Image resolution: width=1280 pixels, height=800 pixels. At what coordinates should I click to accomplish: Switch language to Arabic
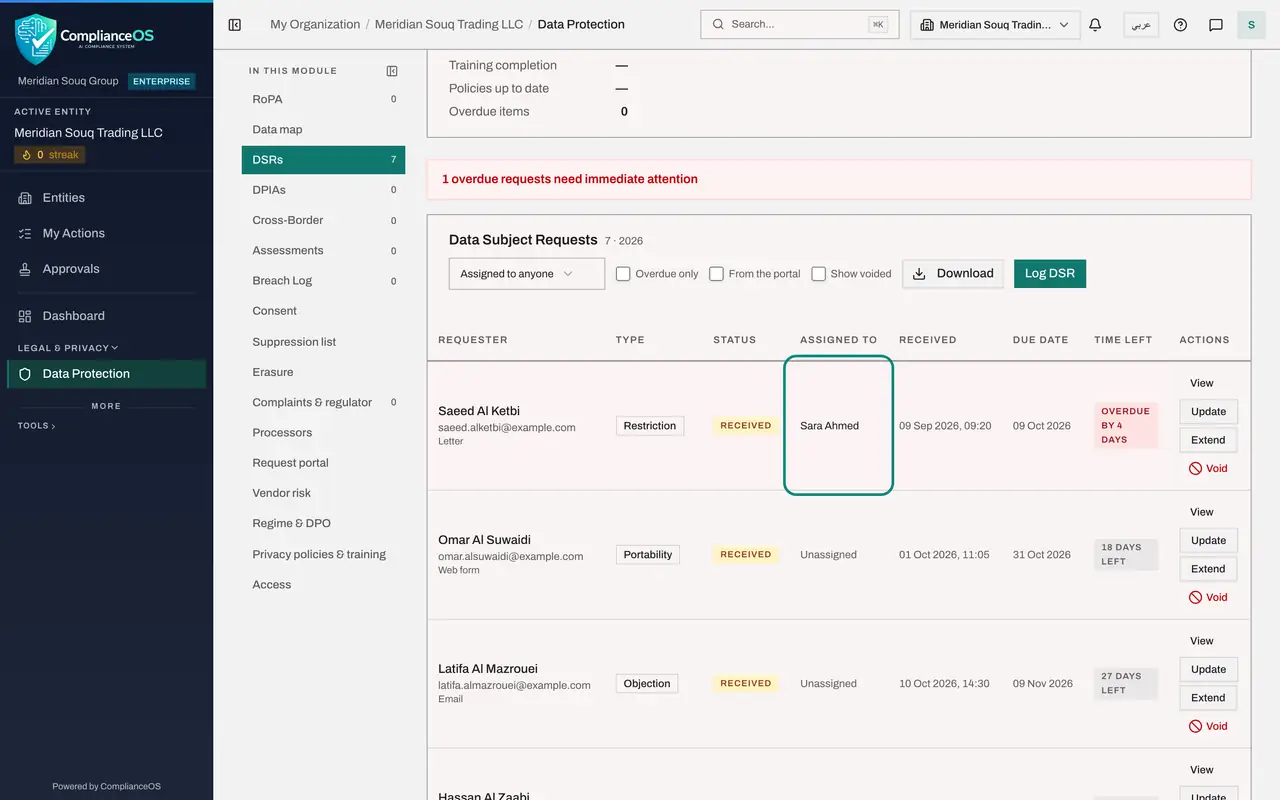[1141, 25]
